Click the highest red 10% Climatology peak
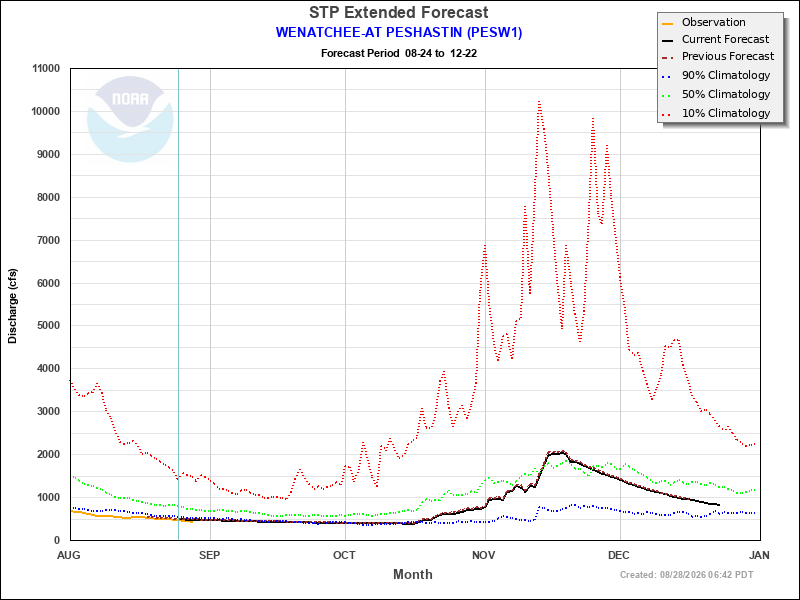 pos(539,102)
